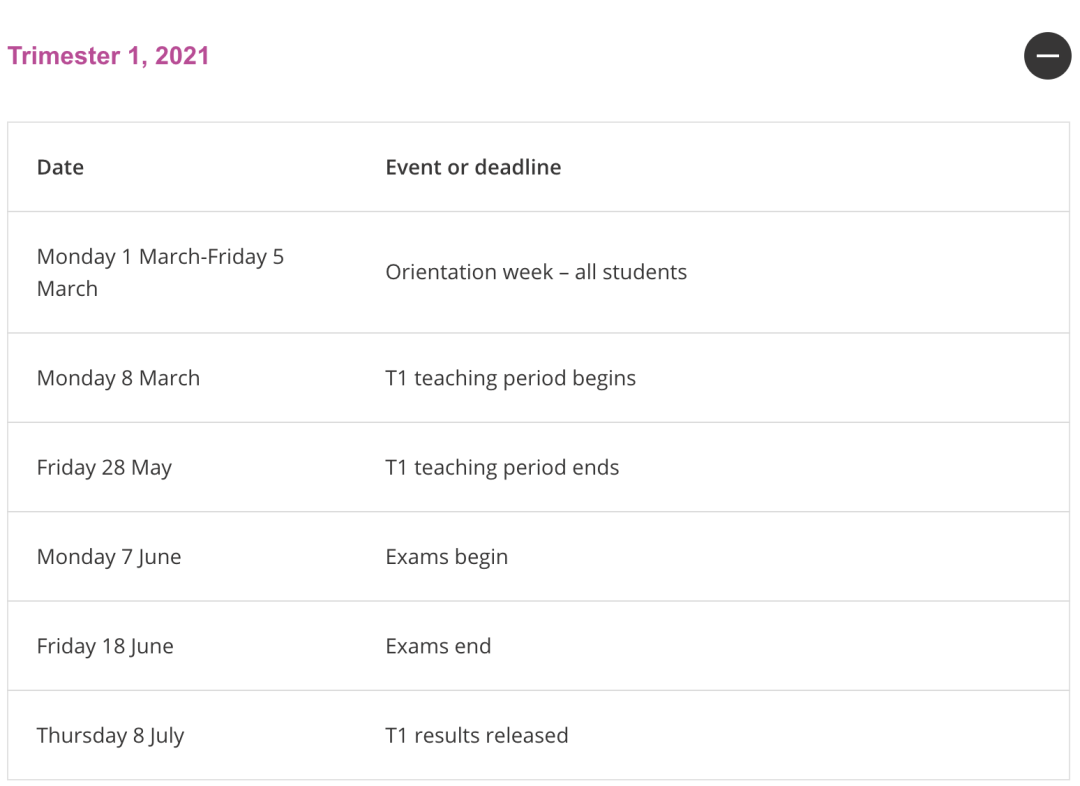Click the Event or deadline column header
Screen dimensions: 1080x786
click(x=473, y=167)
